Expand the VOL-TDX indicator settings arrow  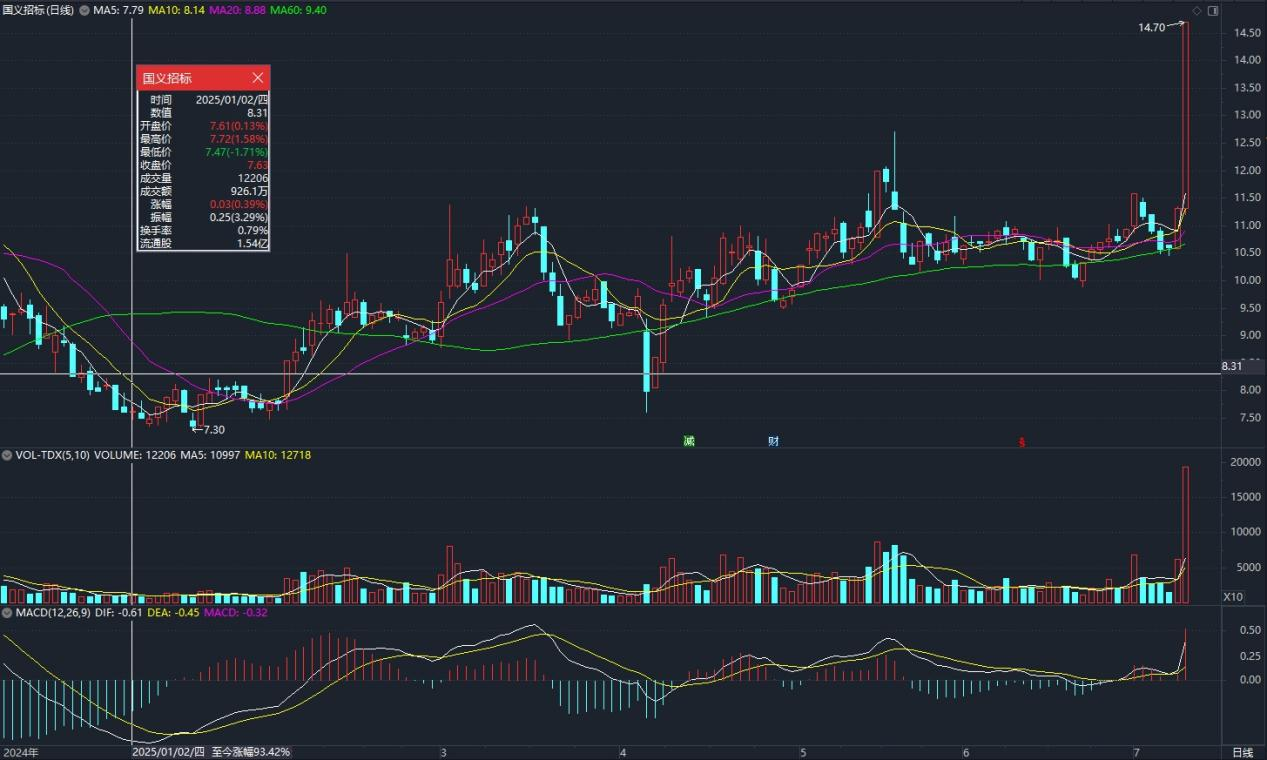coord(7,455)
